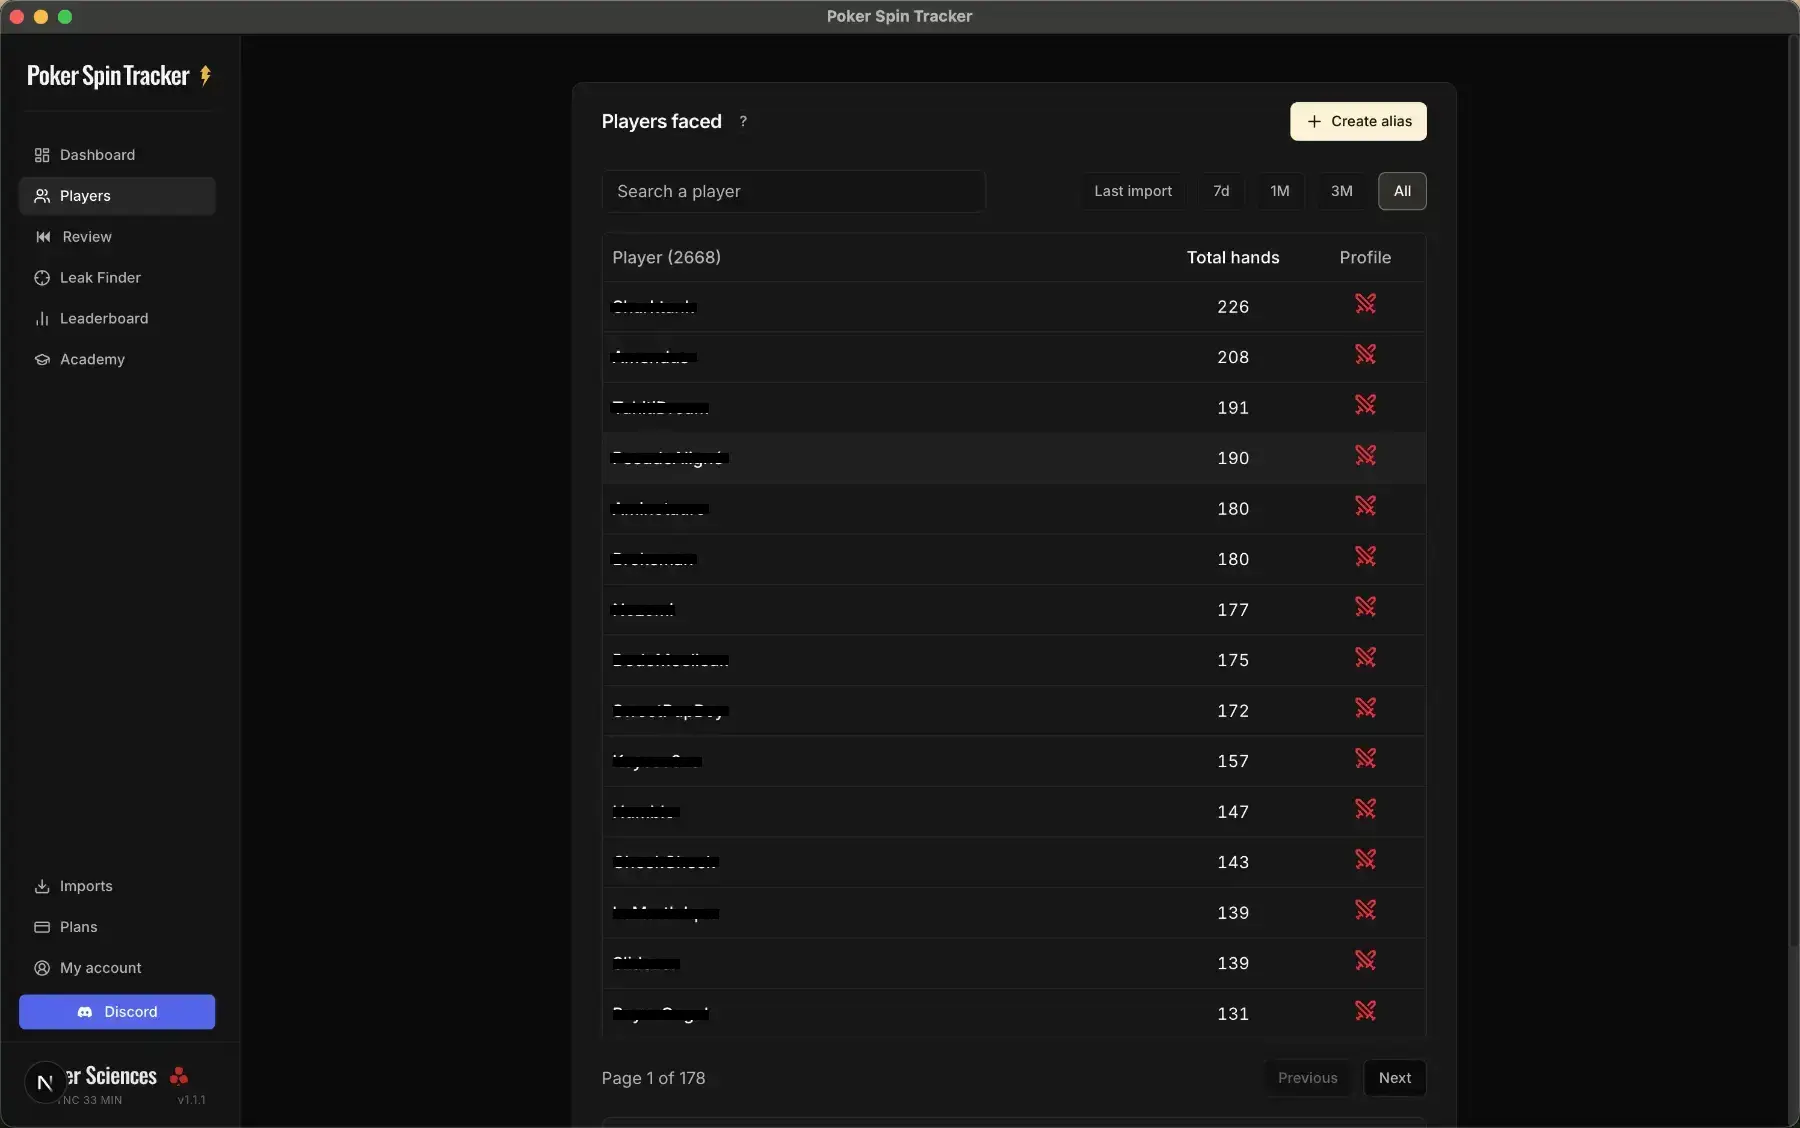Open the Dashboard section icon

[42, 155]
